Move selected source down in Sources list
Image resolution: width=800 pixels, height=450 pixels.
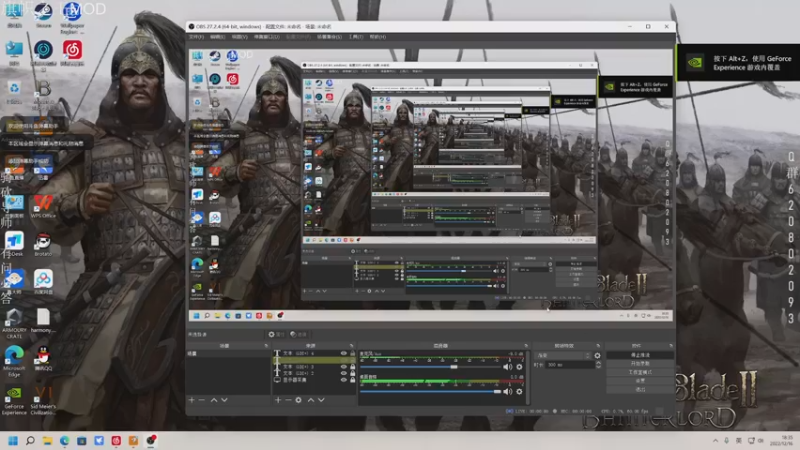coord(321,400)
